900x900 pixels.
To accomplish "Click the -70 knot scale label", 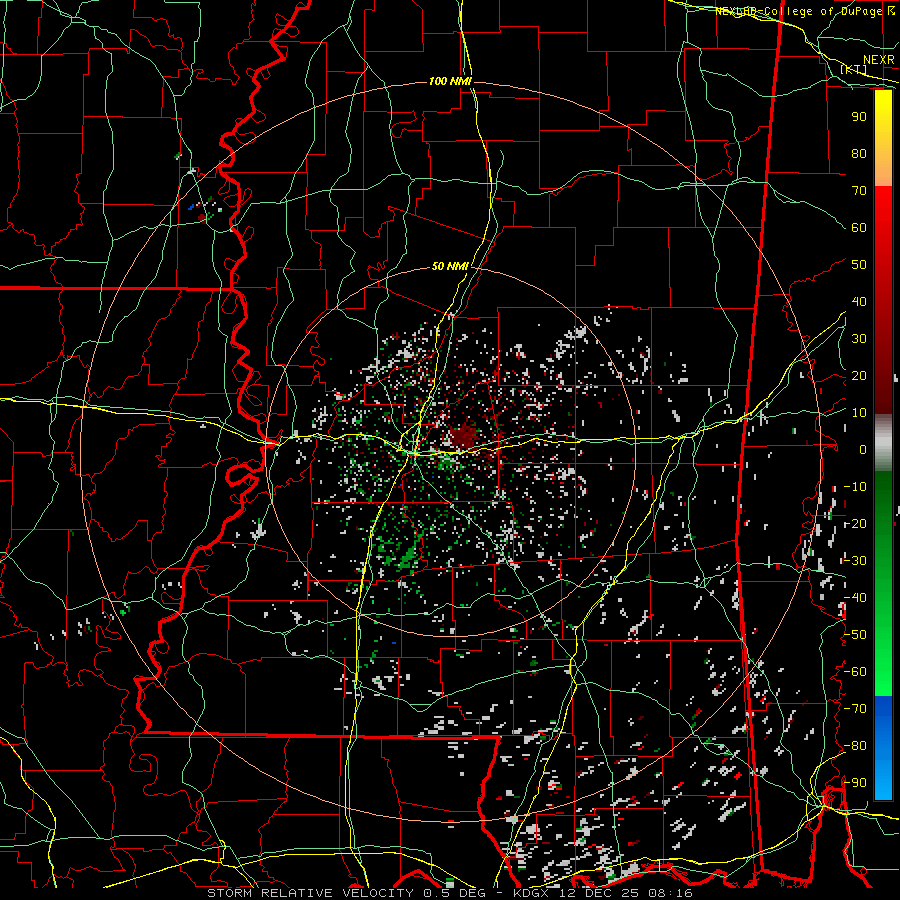I will 855,709.
